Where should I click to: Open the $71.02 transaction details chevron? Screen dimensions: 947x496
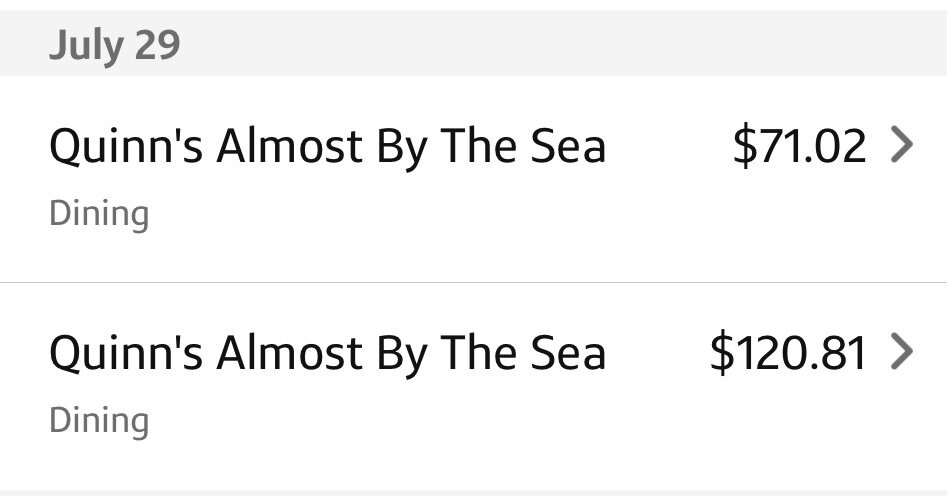click(901, 147)
